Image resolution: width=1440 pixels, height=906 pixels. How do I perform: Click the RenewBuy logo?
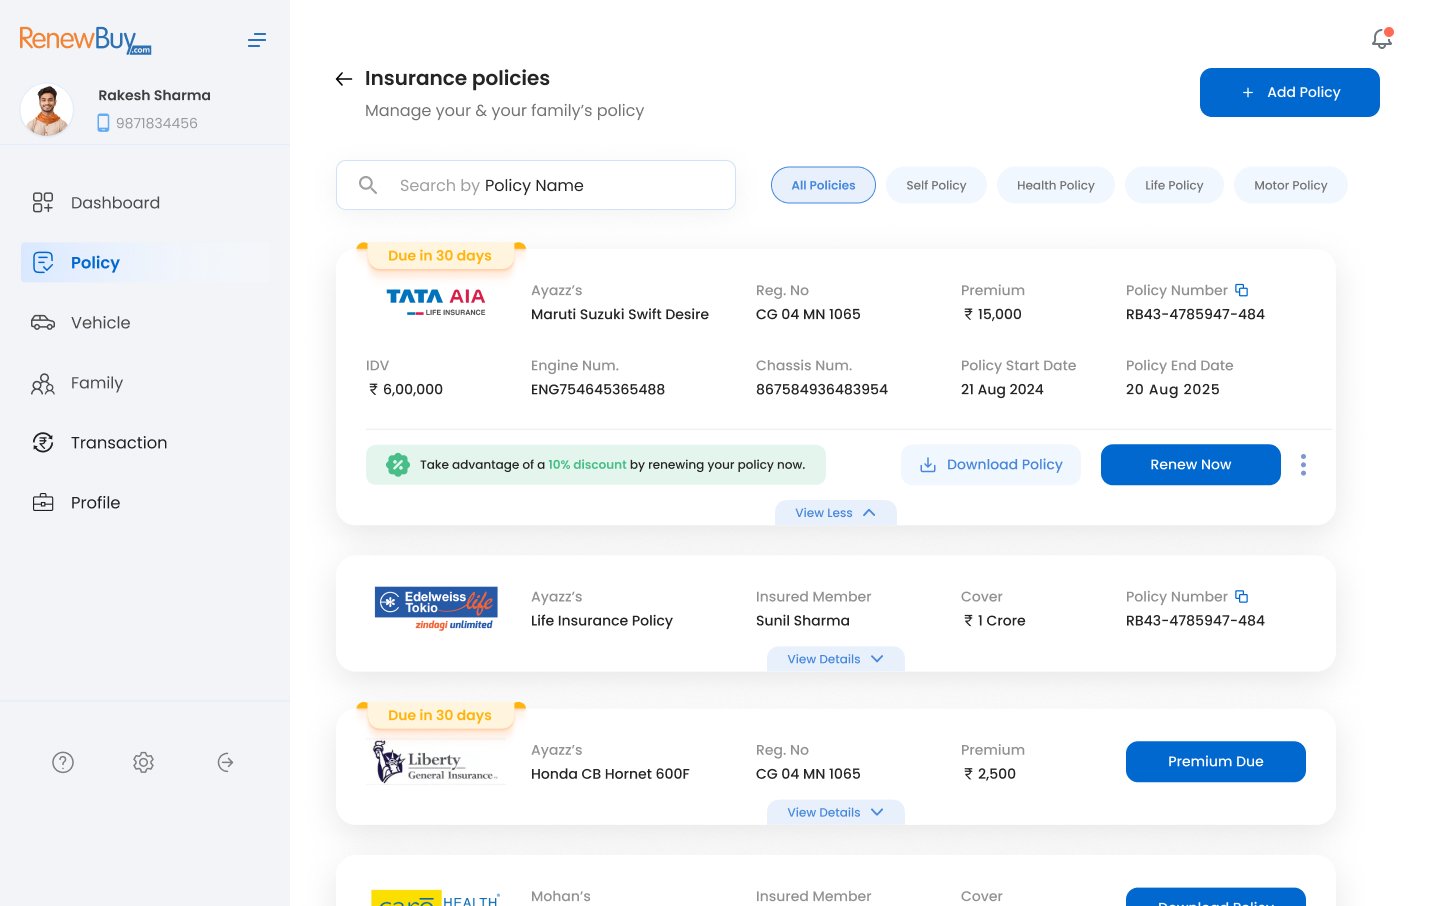85,40
